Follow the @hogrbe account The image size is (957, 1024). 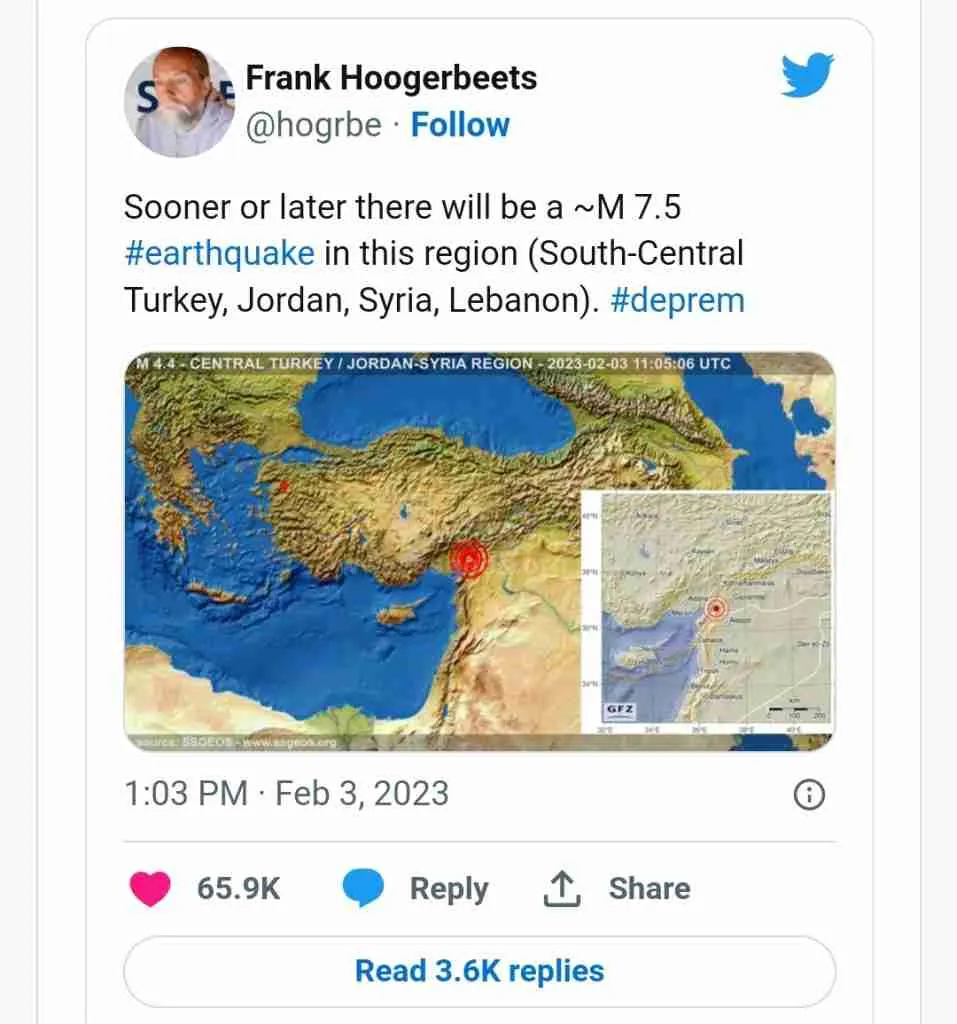tap(460, 125)
